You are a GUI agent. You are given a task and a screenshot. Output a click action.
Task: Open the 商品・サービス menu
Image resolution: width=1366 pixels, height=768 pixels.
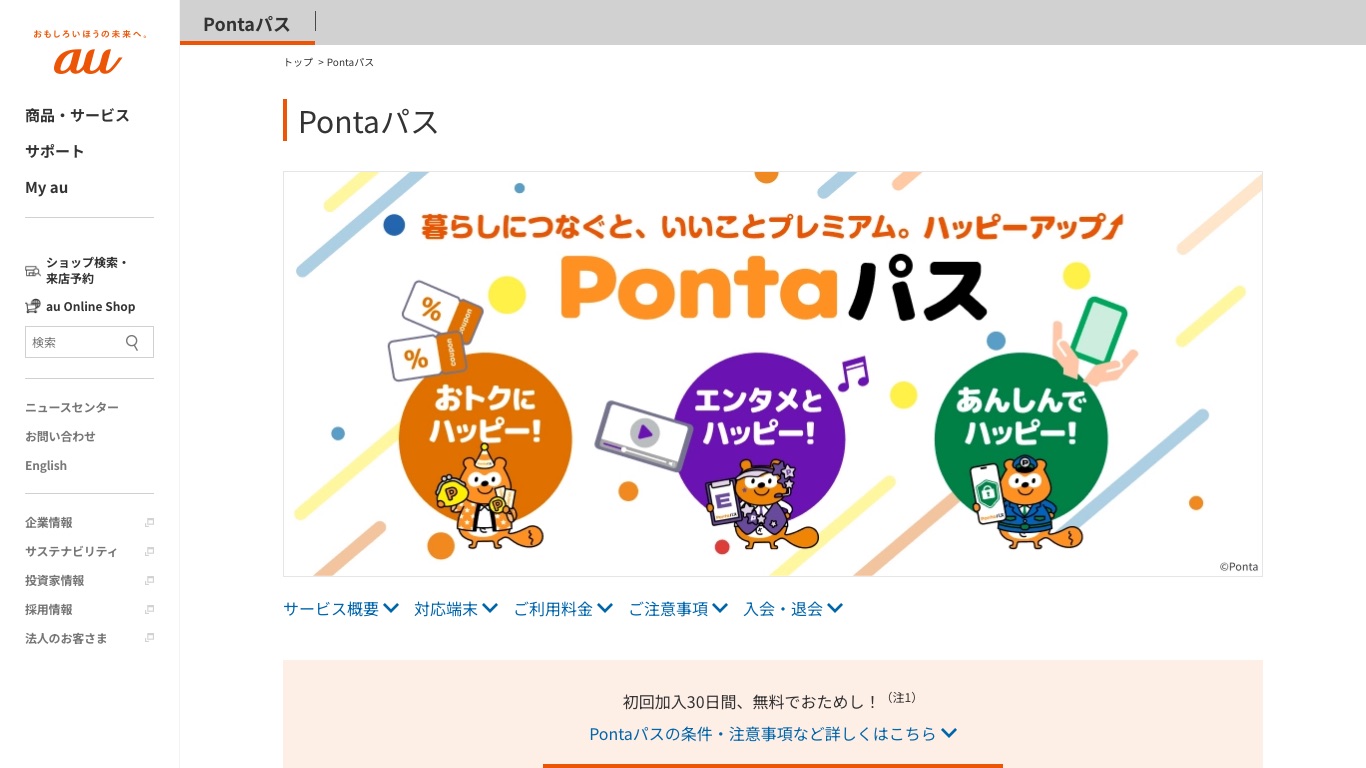tap(77, 115)
